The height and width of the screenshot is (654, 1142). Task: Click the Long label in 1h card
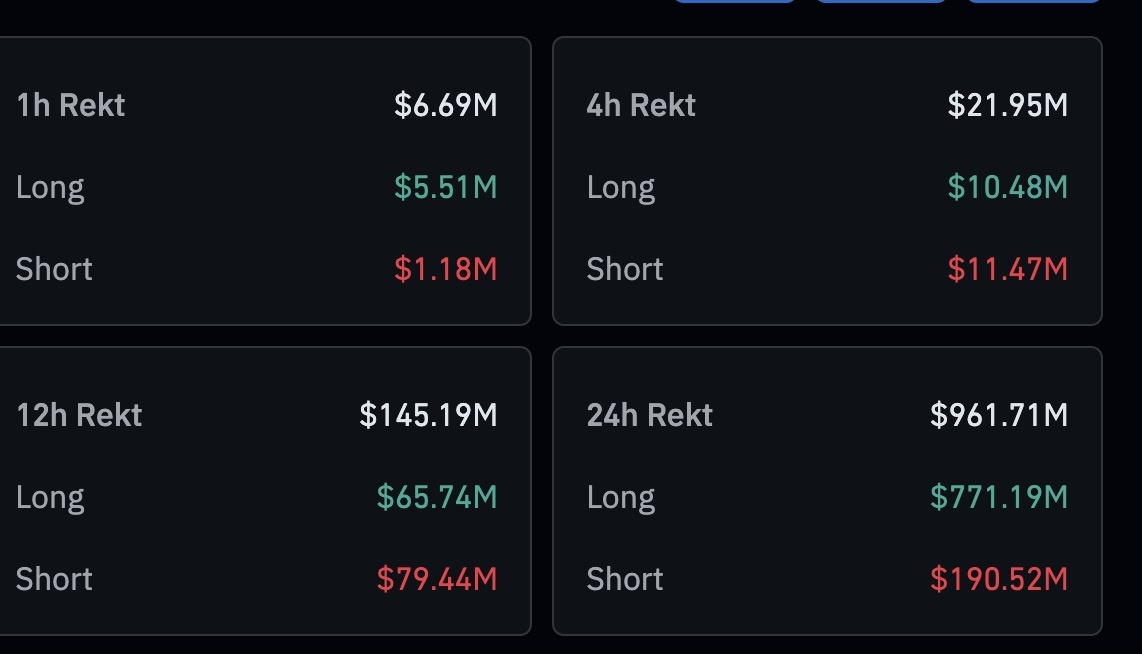[50, 189]
